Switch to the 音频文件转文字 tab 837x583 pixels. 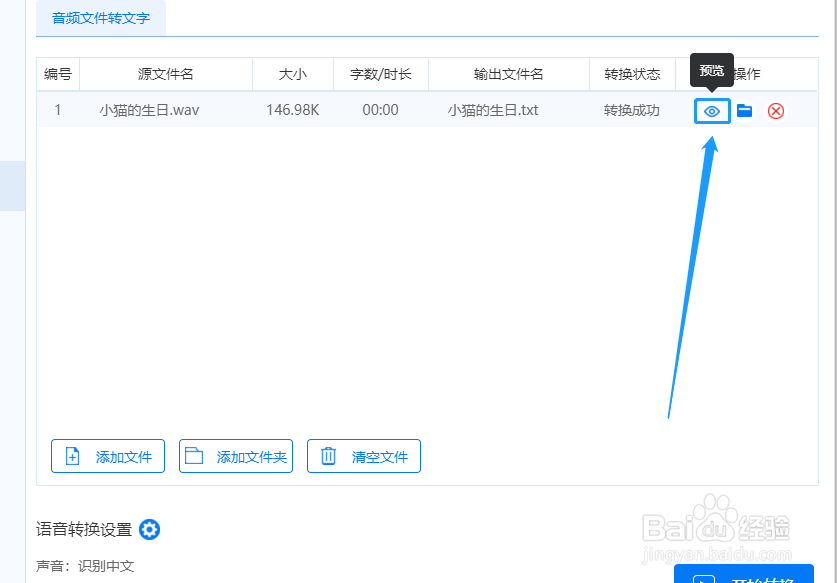click(x=100, y=17)
